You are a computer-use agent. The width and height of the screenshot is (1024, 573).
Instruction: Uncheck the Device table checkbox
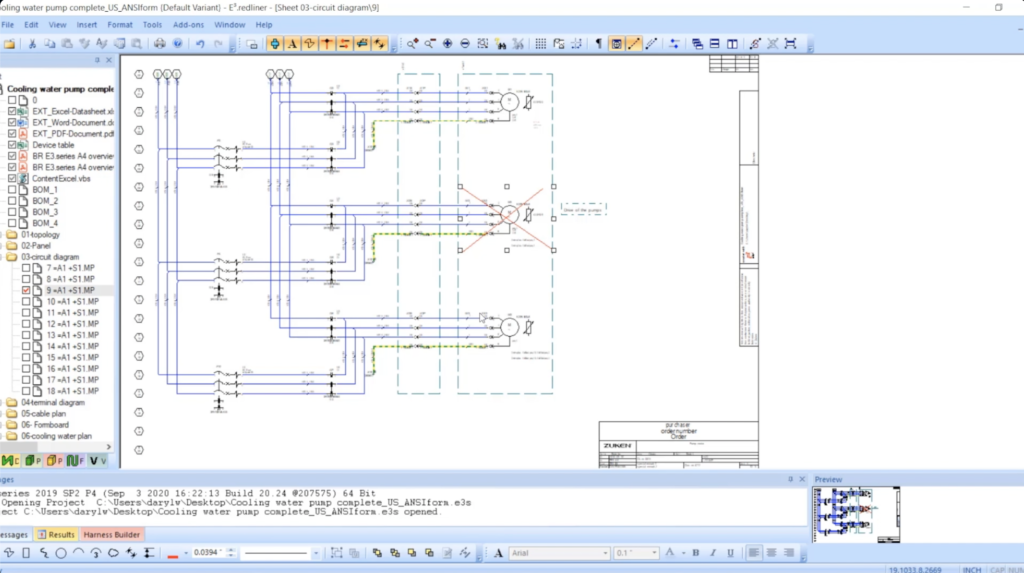click(13, 145)
